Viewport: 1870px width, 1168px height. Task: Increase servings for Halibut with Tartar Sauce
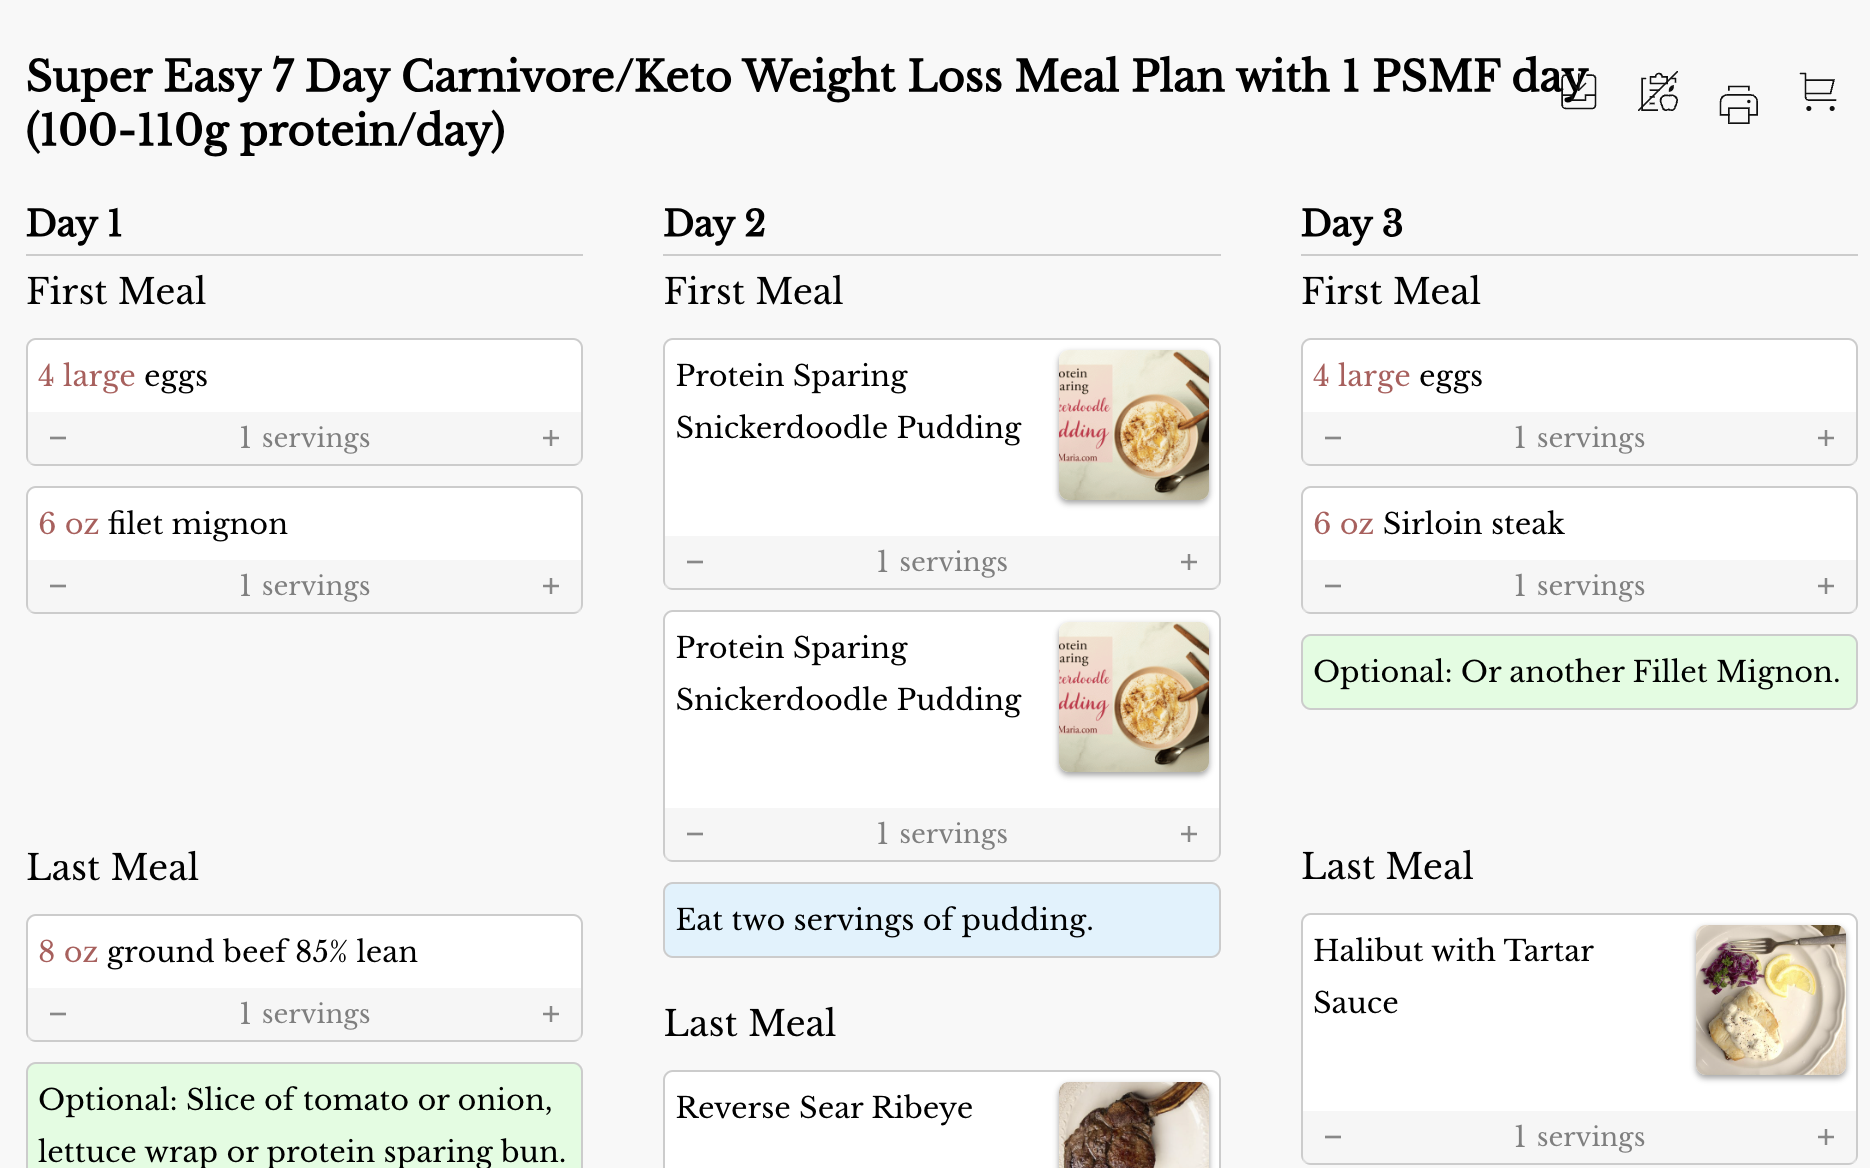tap(1826, 1137)
